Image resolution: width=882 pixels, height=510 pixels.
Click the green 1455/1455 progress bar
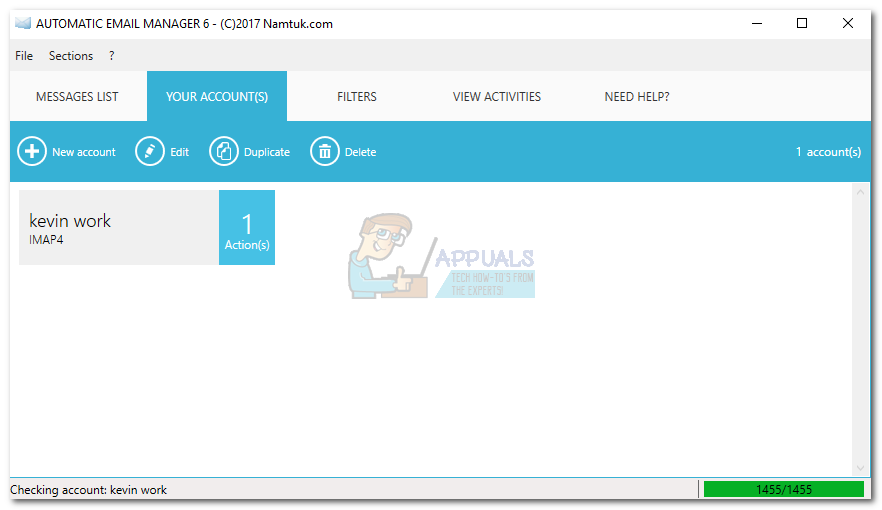coord(784,489)
